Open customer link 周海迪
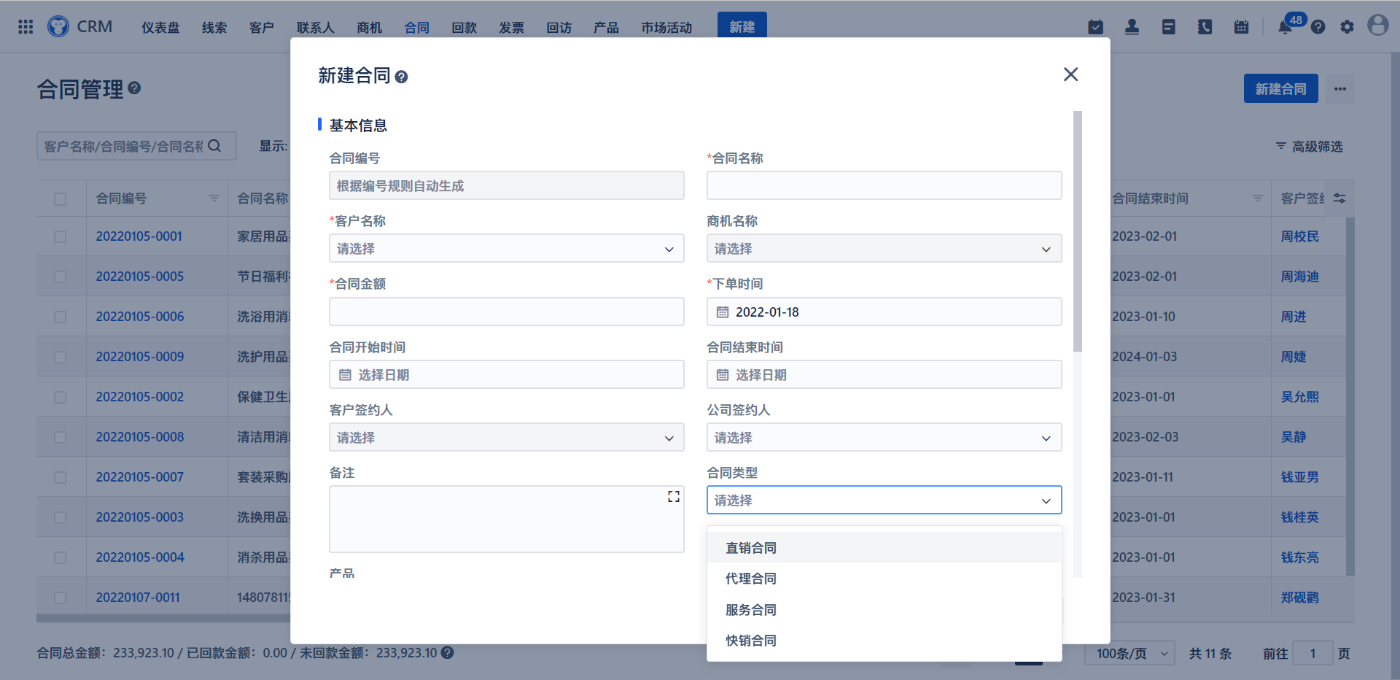The height and width of the screenshot is (680, 1400). click(1300, 277)
